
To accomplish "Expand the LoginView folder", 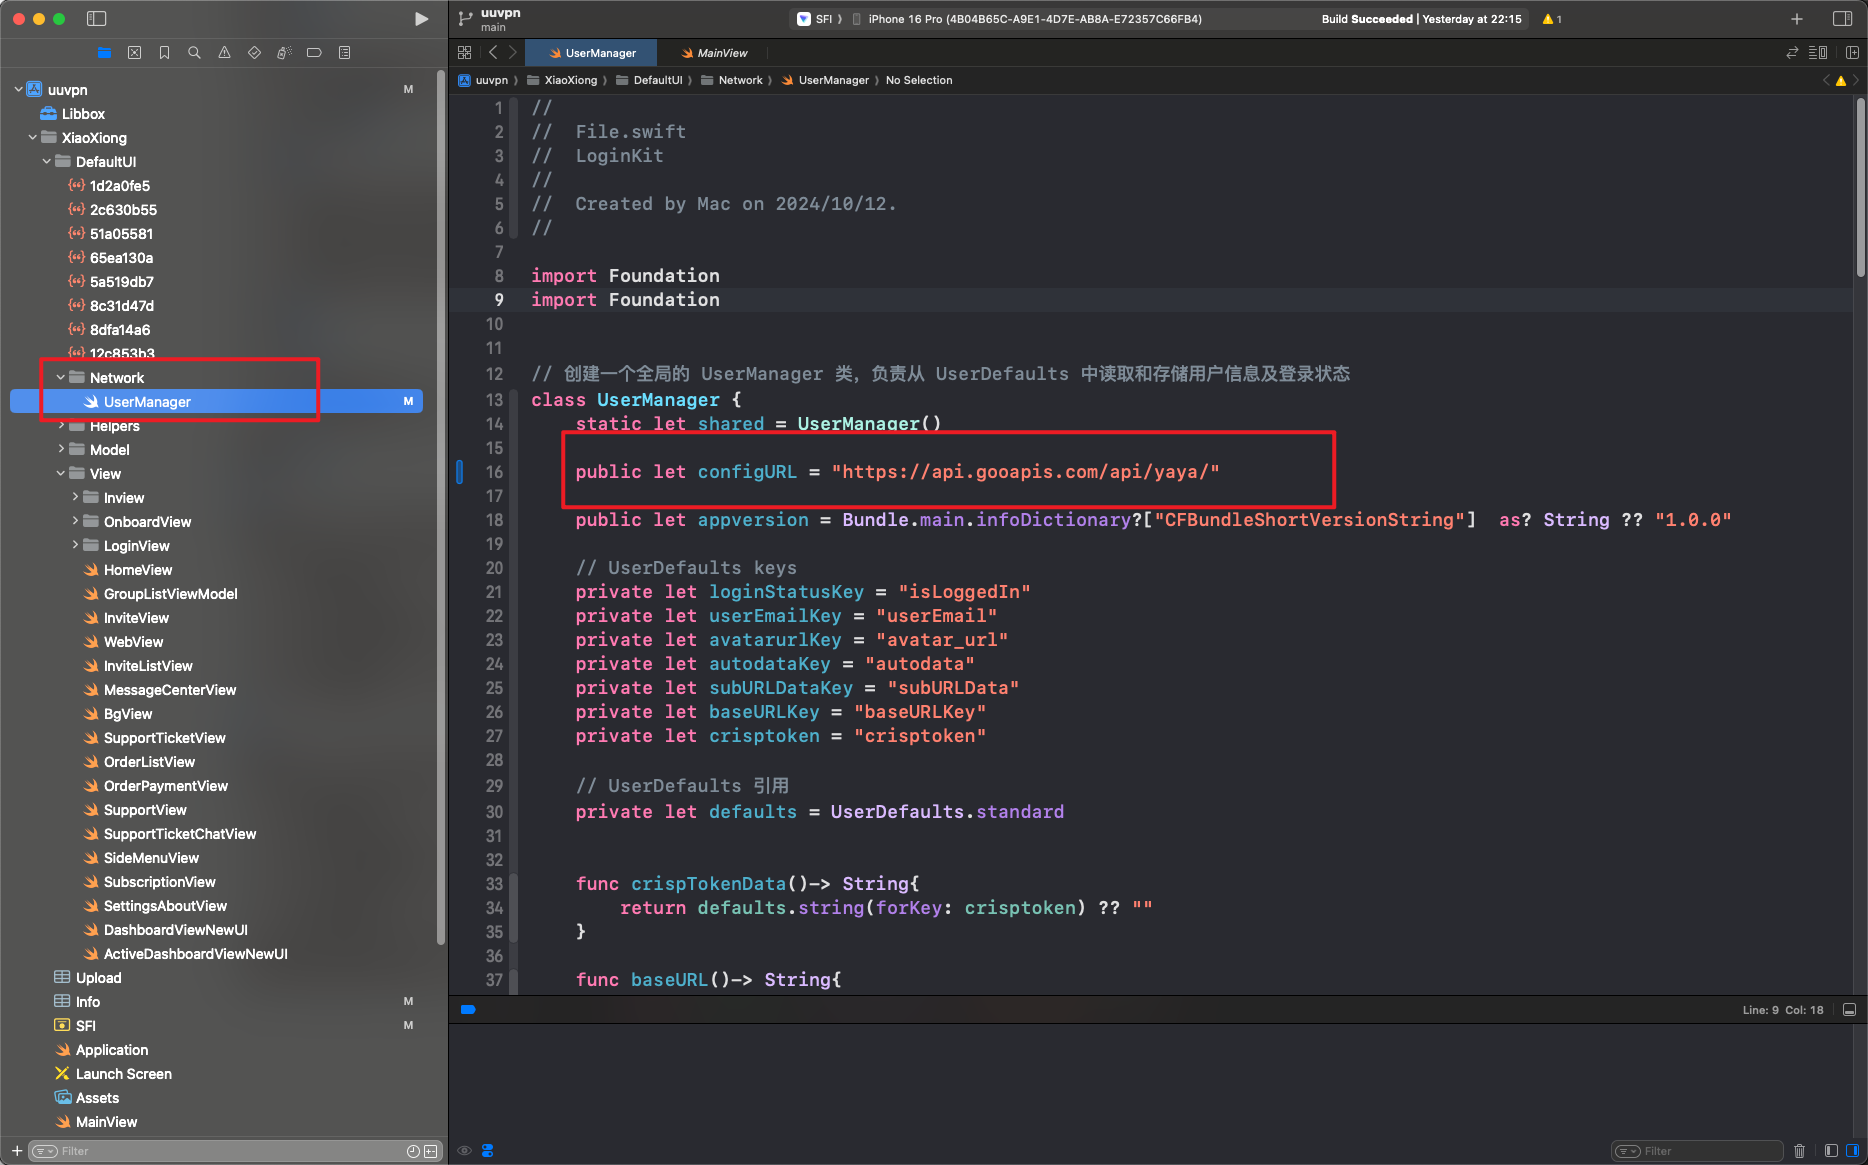I will click(75, 546).
